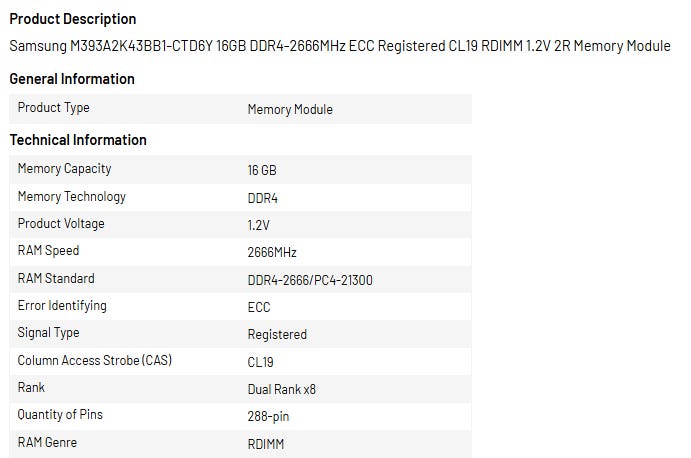Click the DDR4-2666/PC4-21300 standard value
The image size is (691, 458).
[x=310, y=280]
